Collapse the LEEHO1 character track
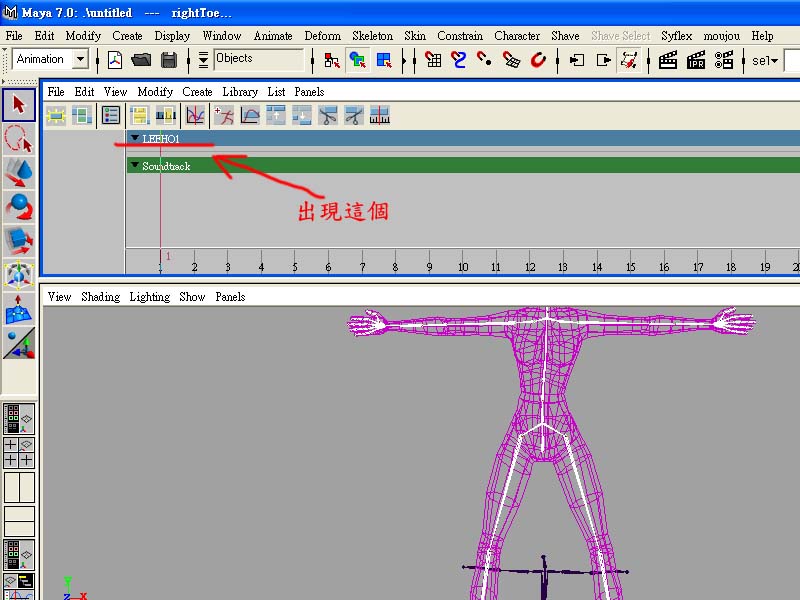This screenshot has width=800, height=600. pyautogui.click(x=135, y=138)
